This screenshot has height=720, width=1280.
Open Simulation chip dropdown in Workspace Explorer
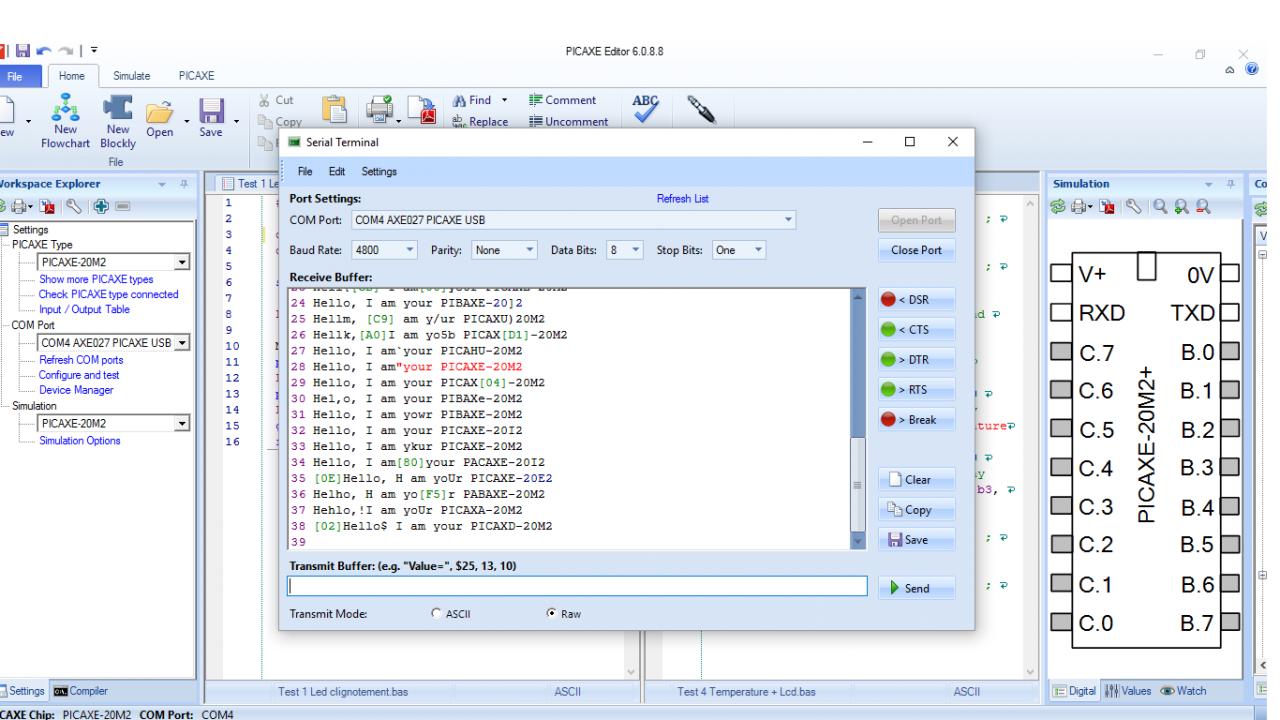coord(182,423)
